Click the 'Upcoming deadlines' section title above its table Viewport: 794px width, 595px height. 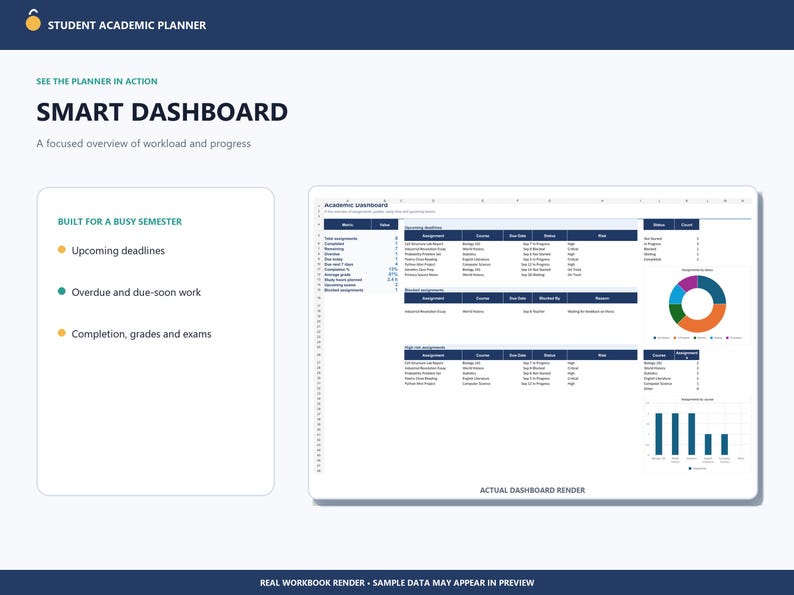tap(423, 228)
